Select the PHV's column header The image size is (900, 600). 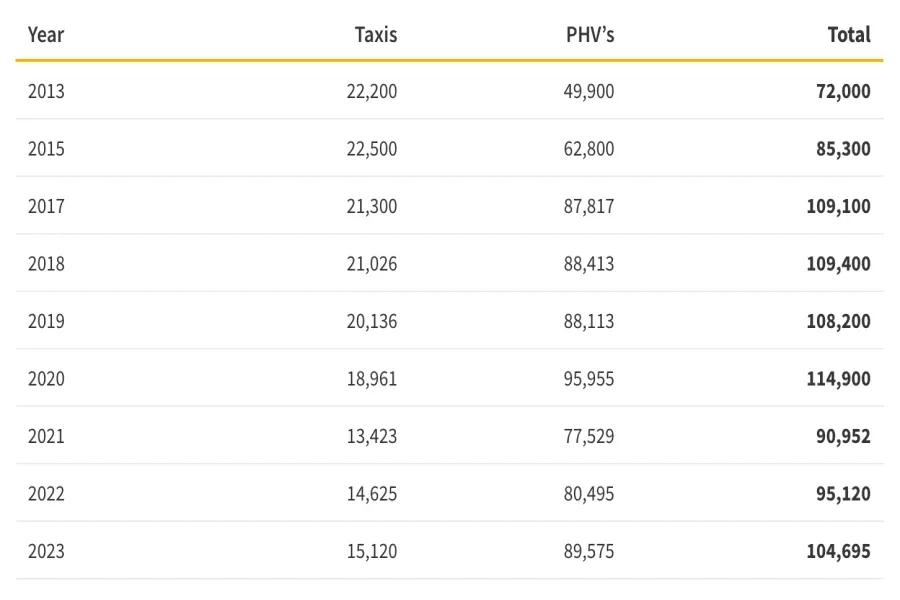(x=590, y=35)
